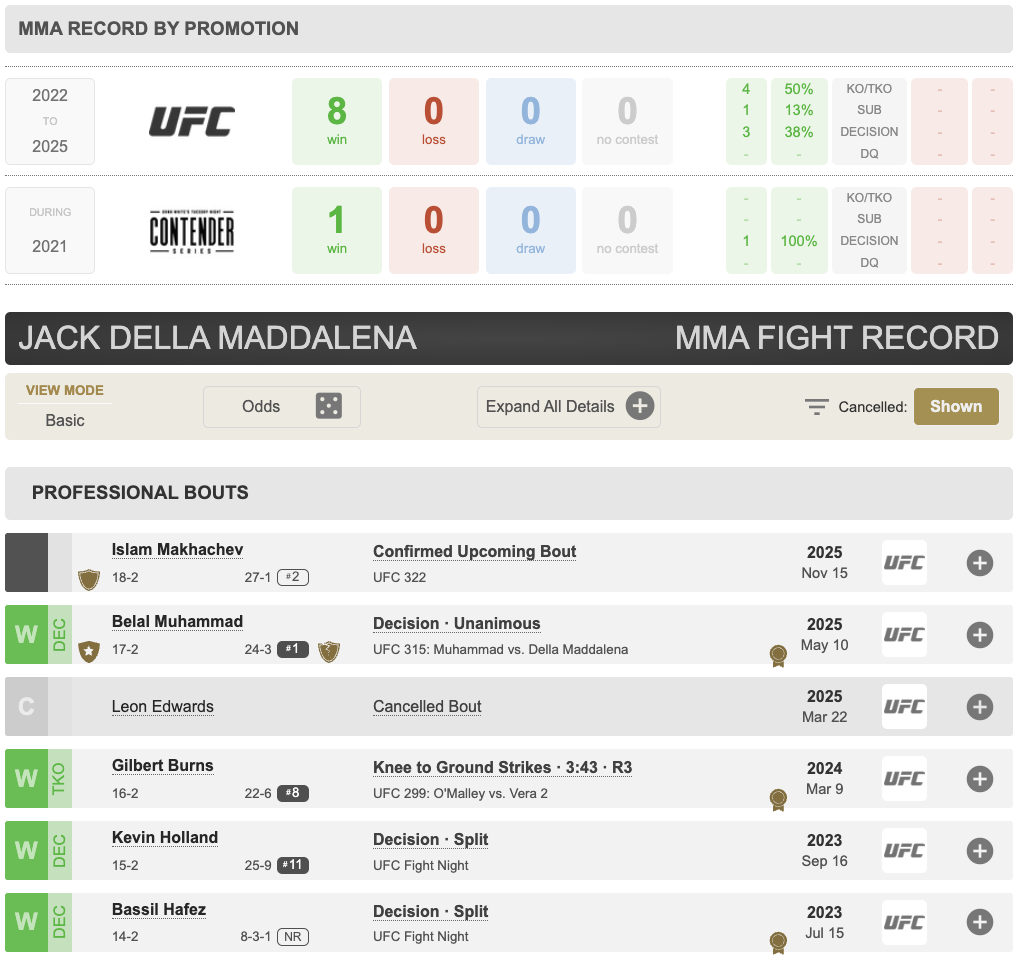Expand details for the Islam Makhachev bout
Viewport: 1018px width, 956px height.
(x=979, y=563)
